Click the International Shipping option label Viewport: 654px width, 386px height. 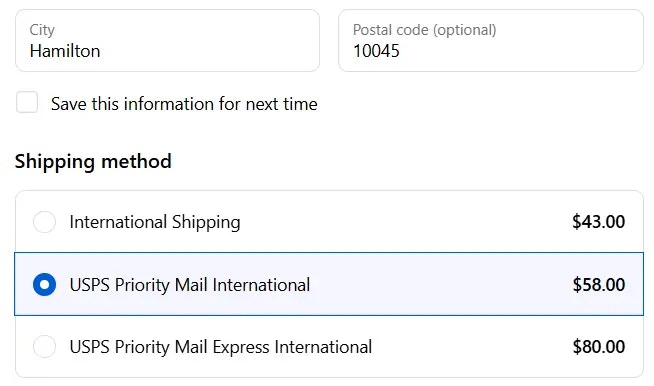coord(155,222)
